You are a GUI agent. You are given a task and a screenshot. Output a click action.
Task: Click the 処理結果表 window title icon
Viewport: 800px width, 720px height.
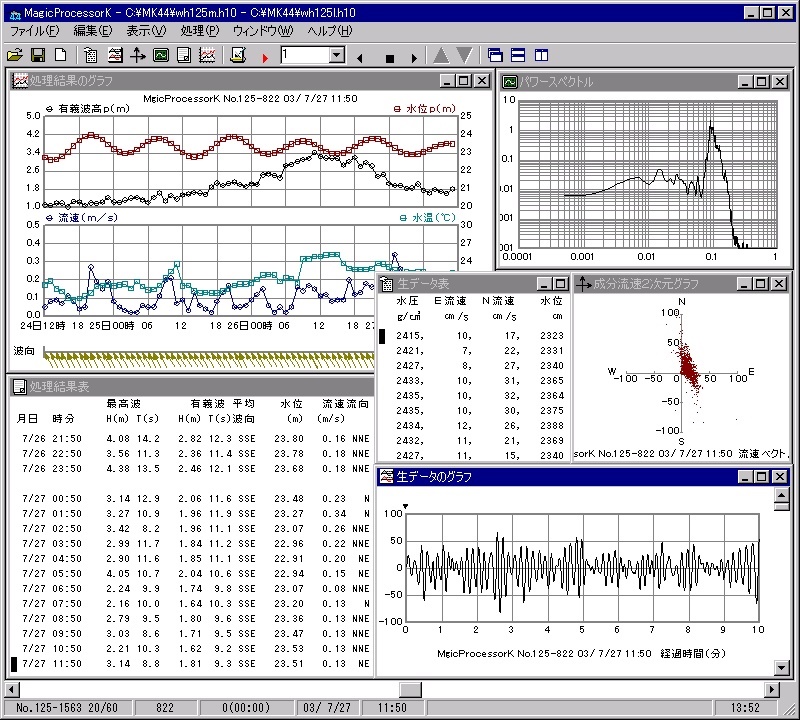pyautogui.click(x=19, y=387)
